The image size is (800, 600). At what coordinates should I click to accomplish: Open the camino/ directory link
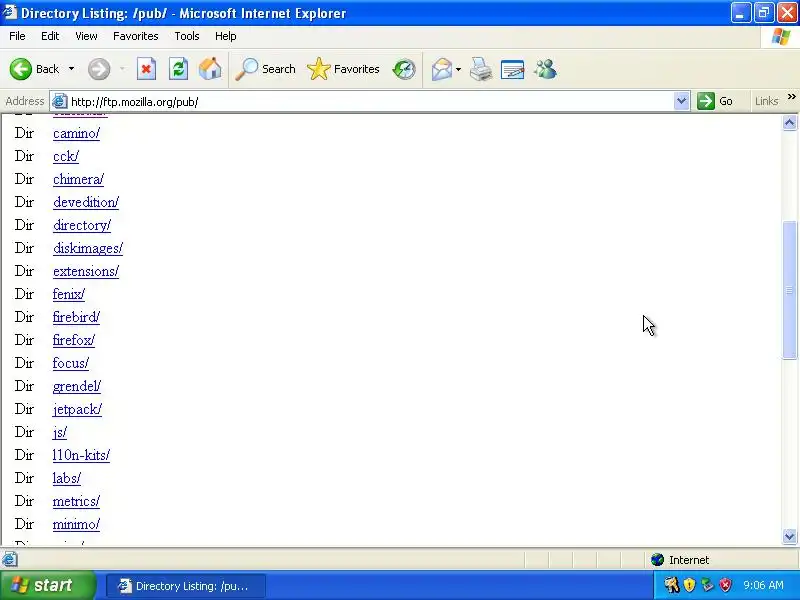pos(77,134)
